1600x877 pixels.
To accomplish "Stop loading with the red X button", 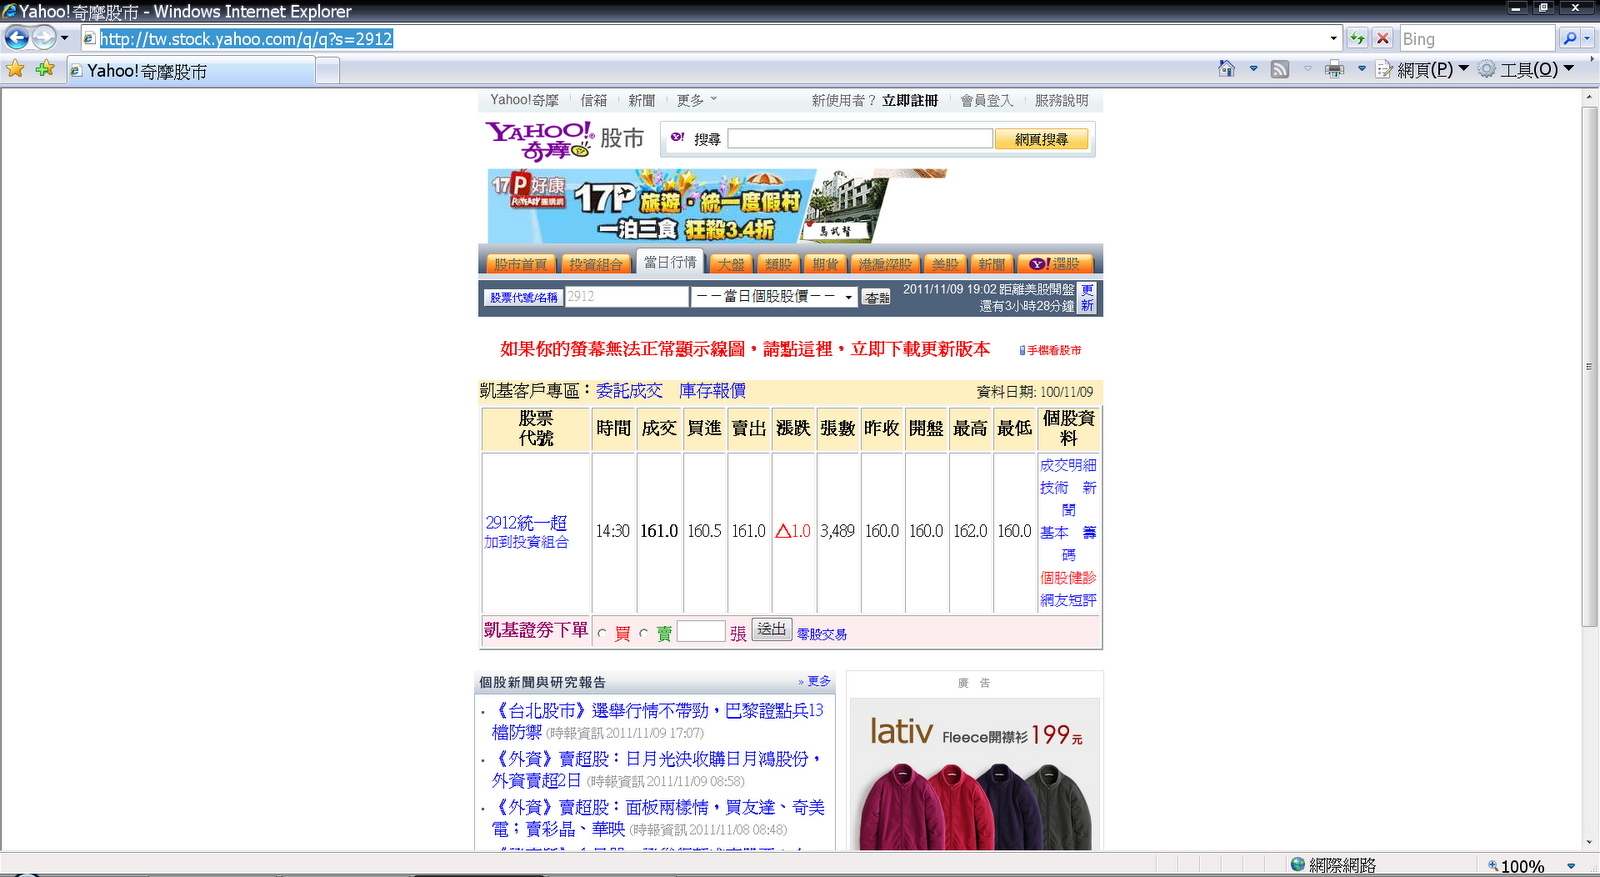I will (1383, 39).
